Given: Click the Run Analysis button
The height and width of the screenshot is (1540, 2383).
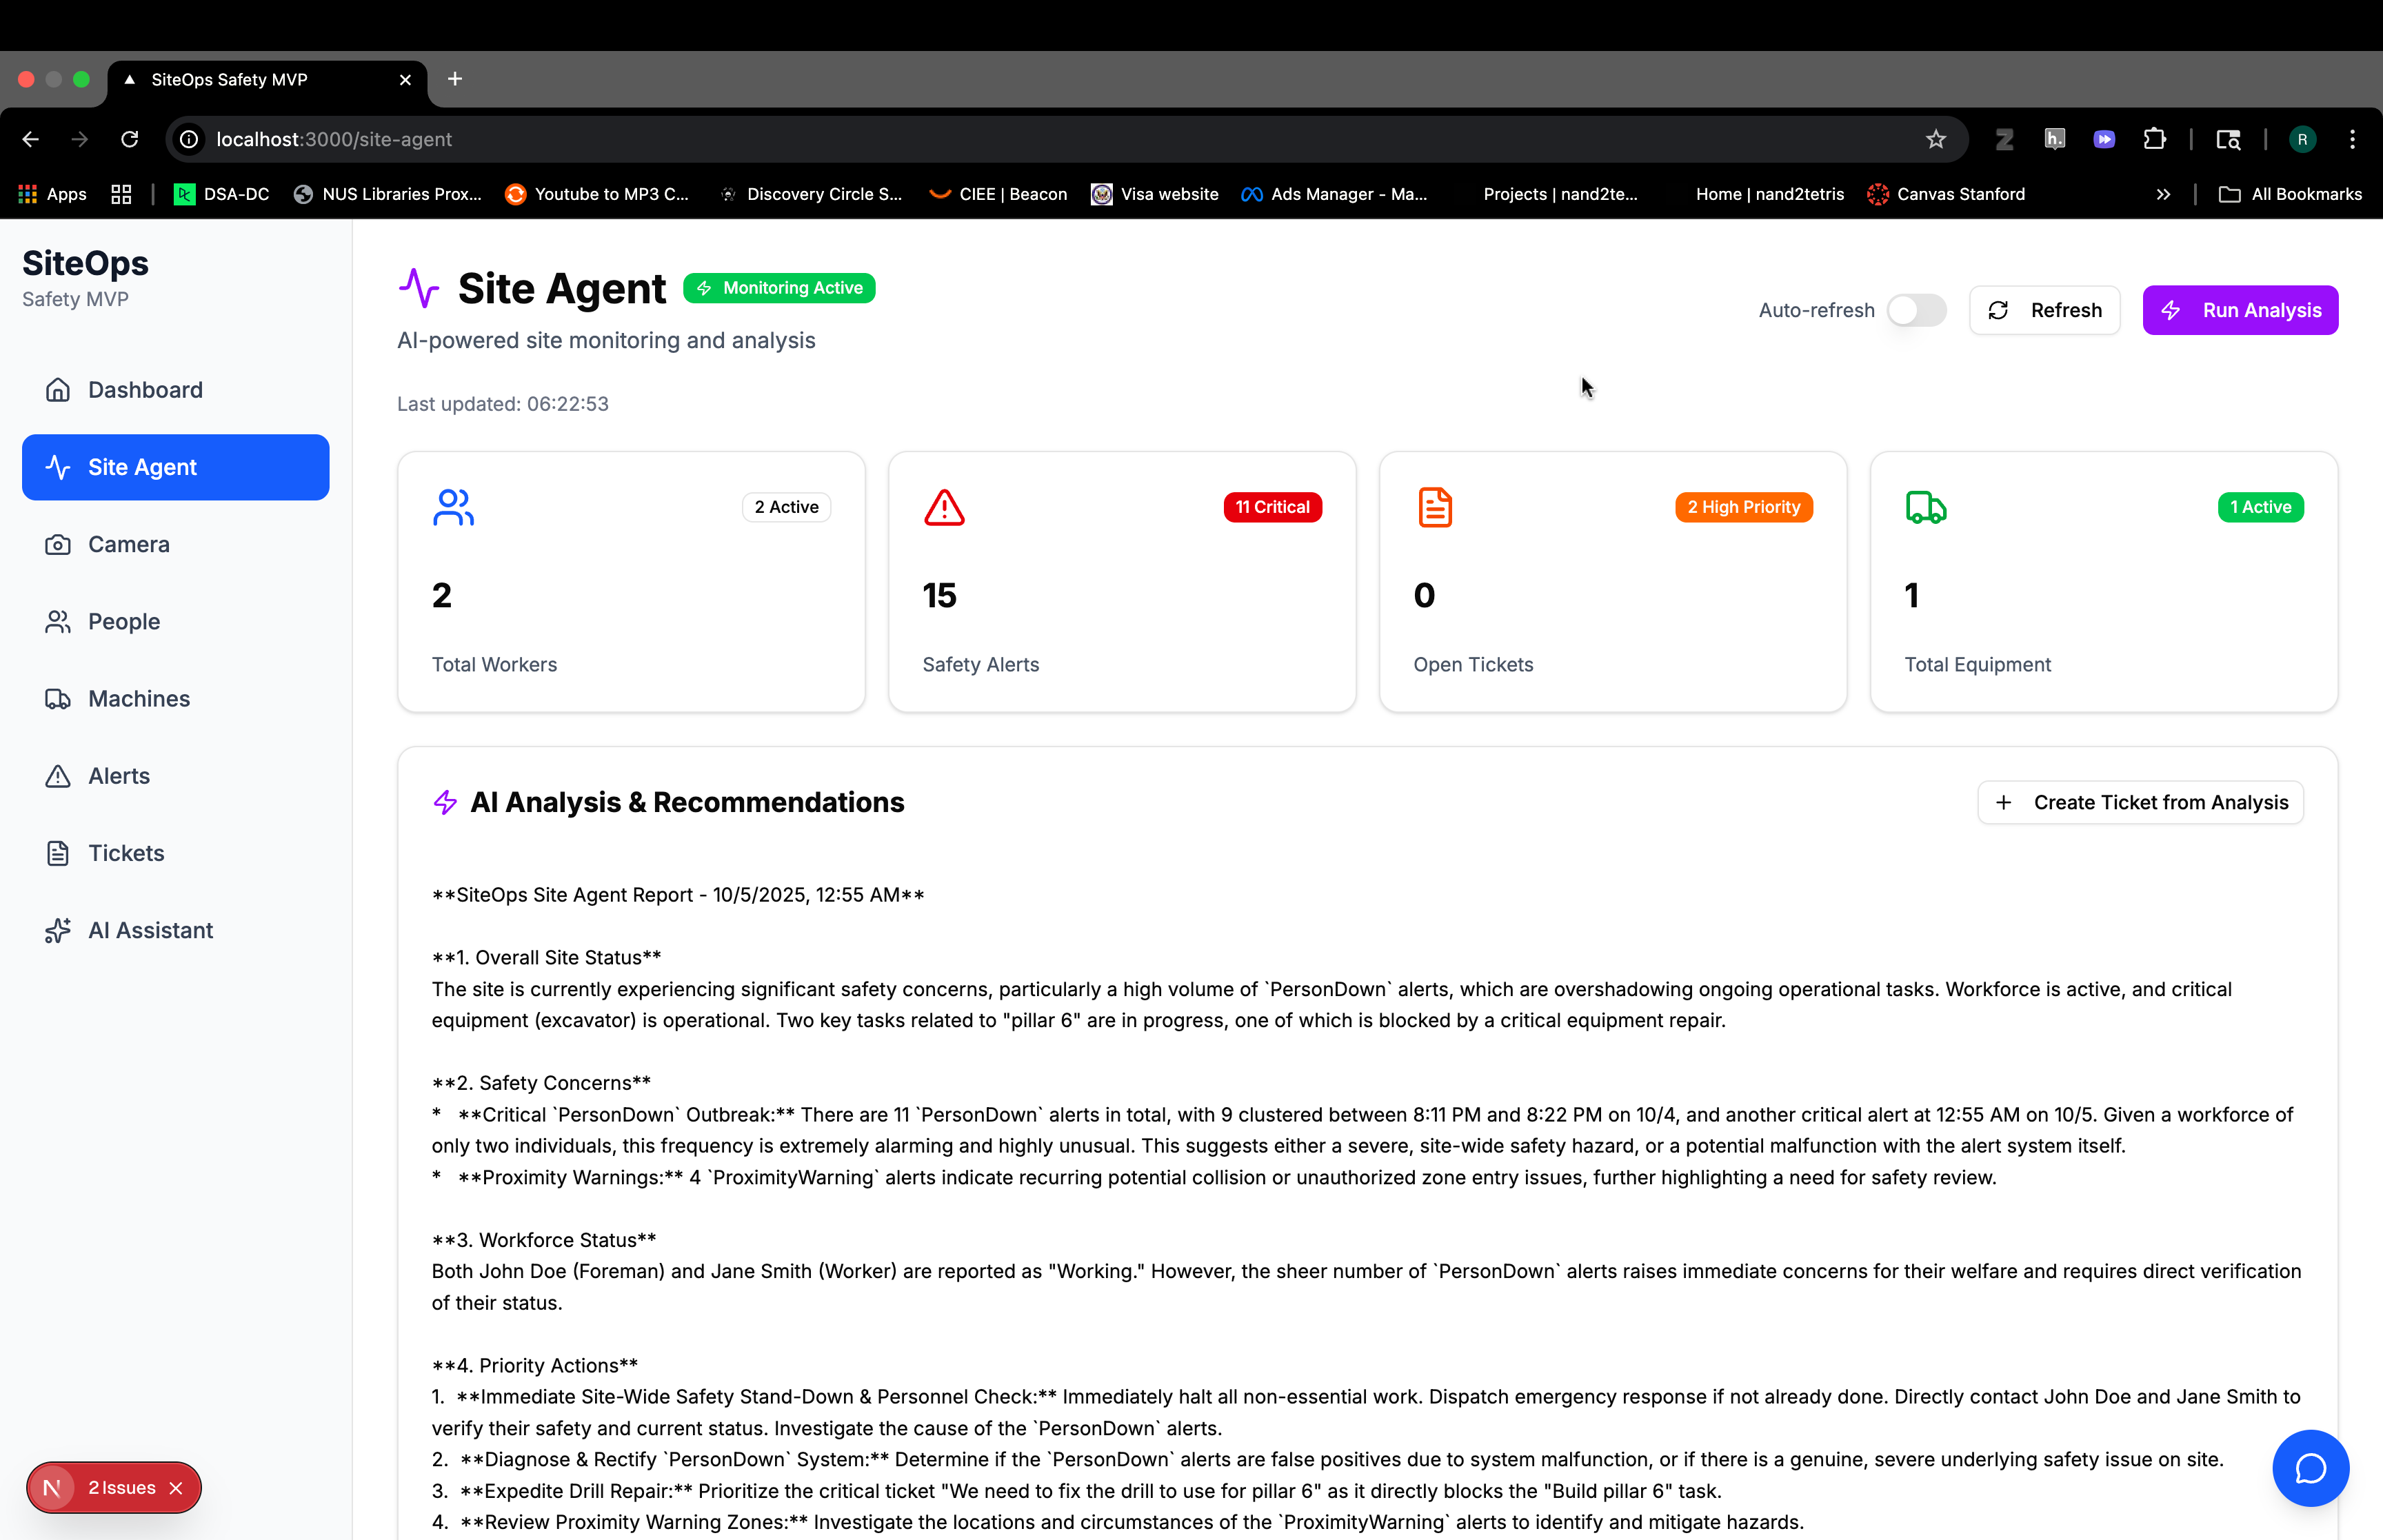Looking at the screenshot, I should pyautogui.click(x=2240, y=310).
